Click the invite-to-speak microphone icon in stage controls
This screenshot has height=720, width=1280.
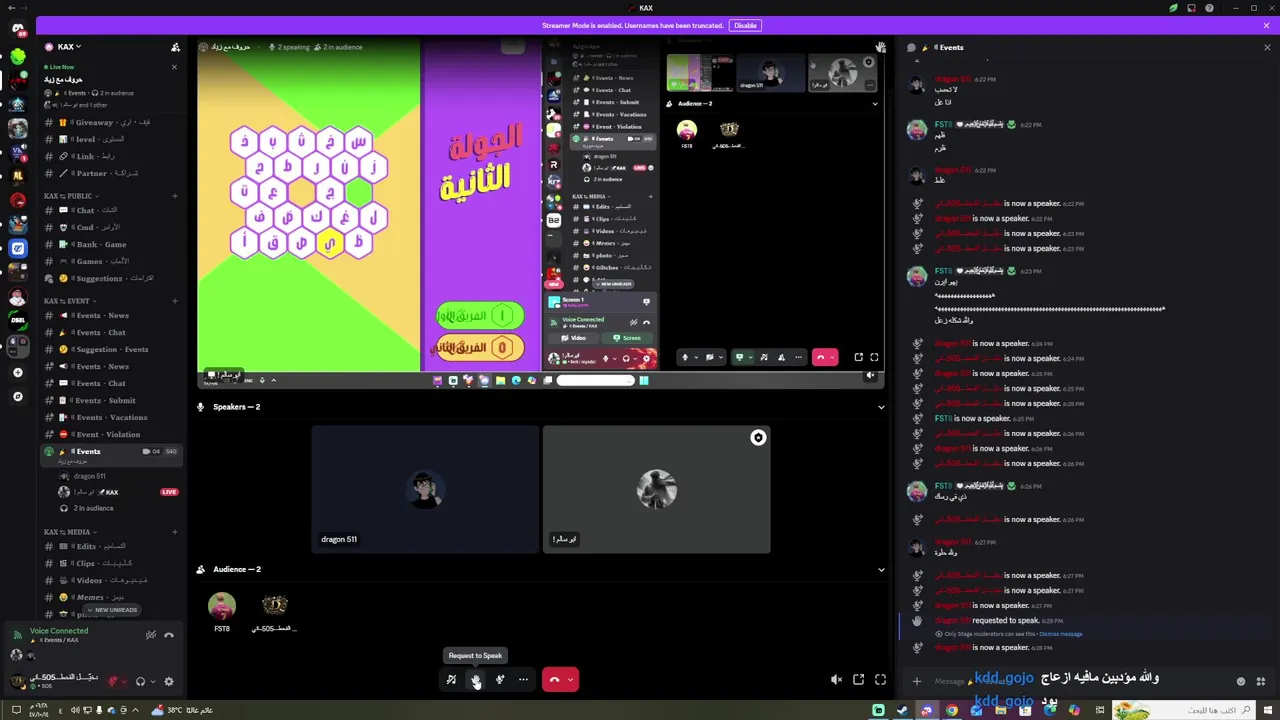(499, 680)
